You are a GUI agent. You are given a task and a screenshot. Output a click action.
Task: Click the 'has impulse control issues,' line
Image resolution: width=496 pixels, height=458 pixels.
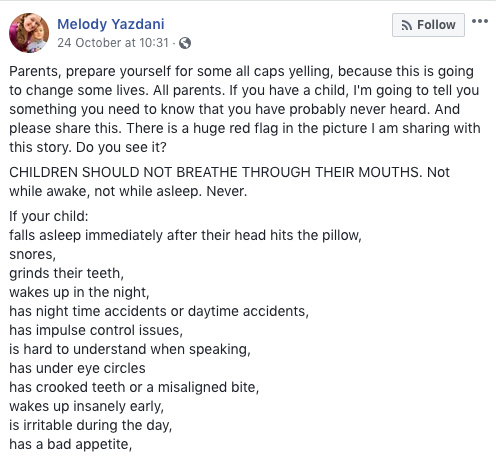(x=96, y=330)
